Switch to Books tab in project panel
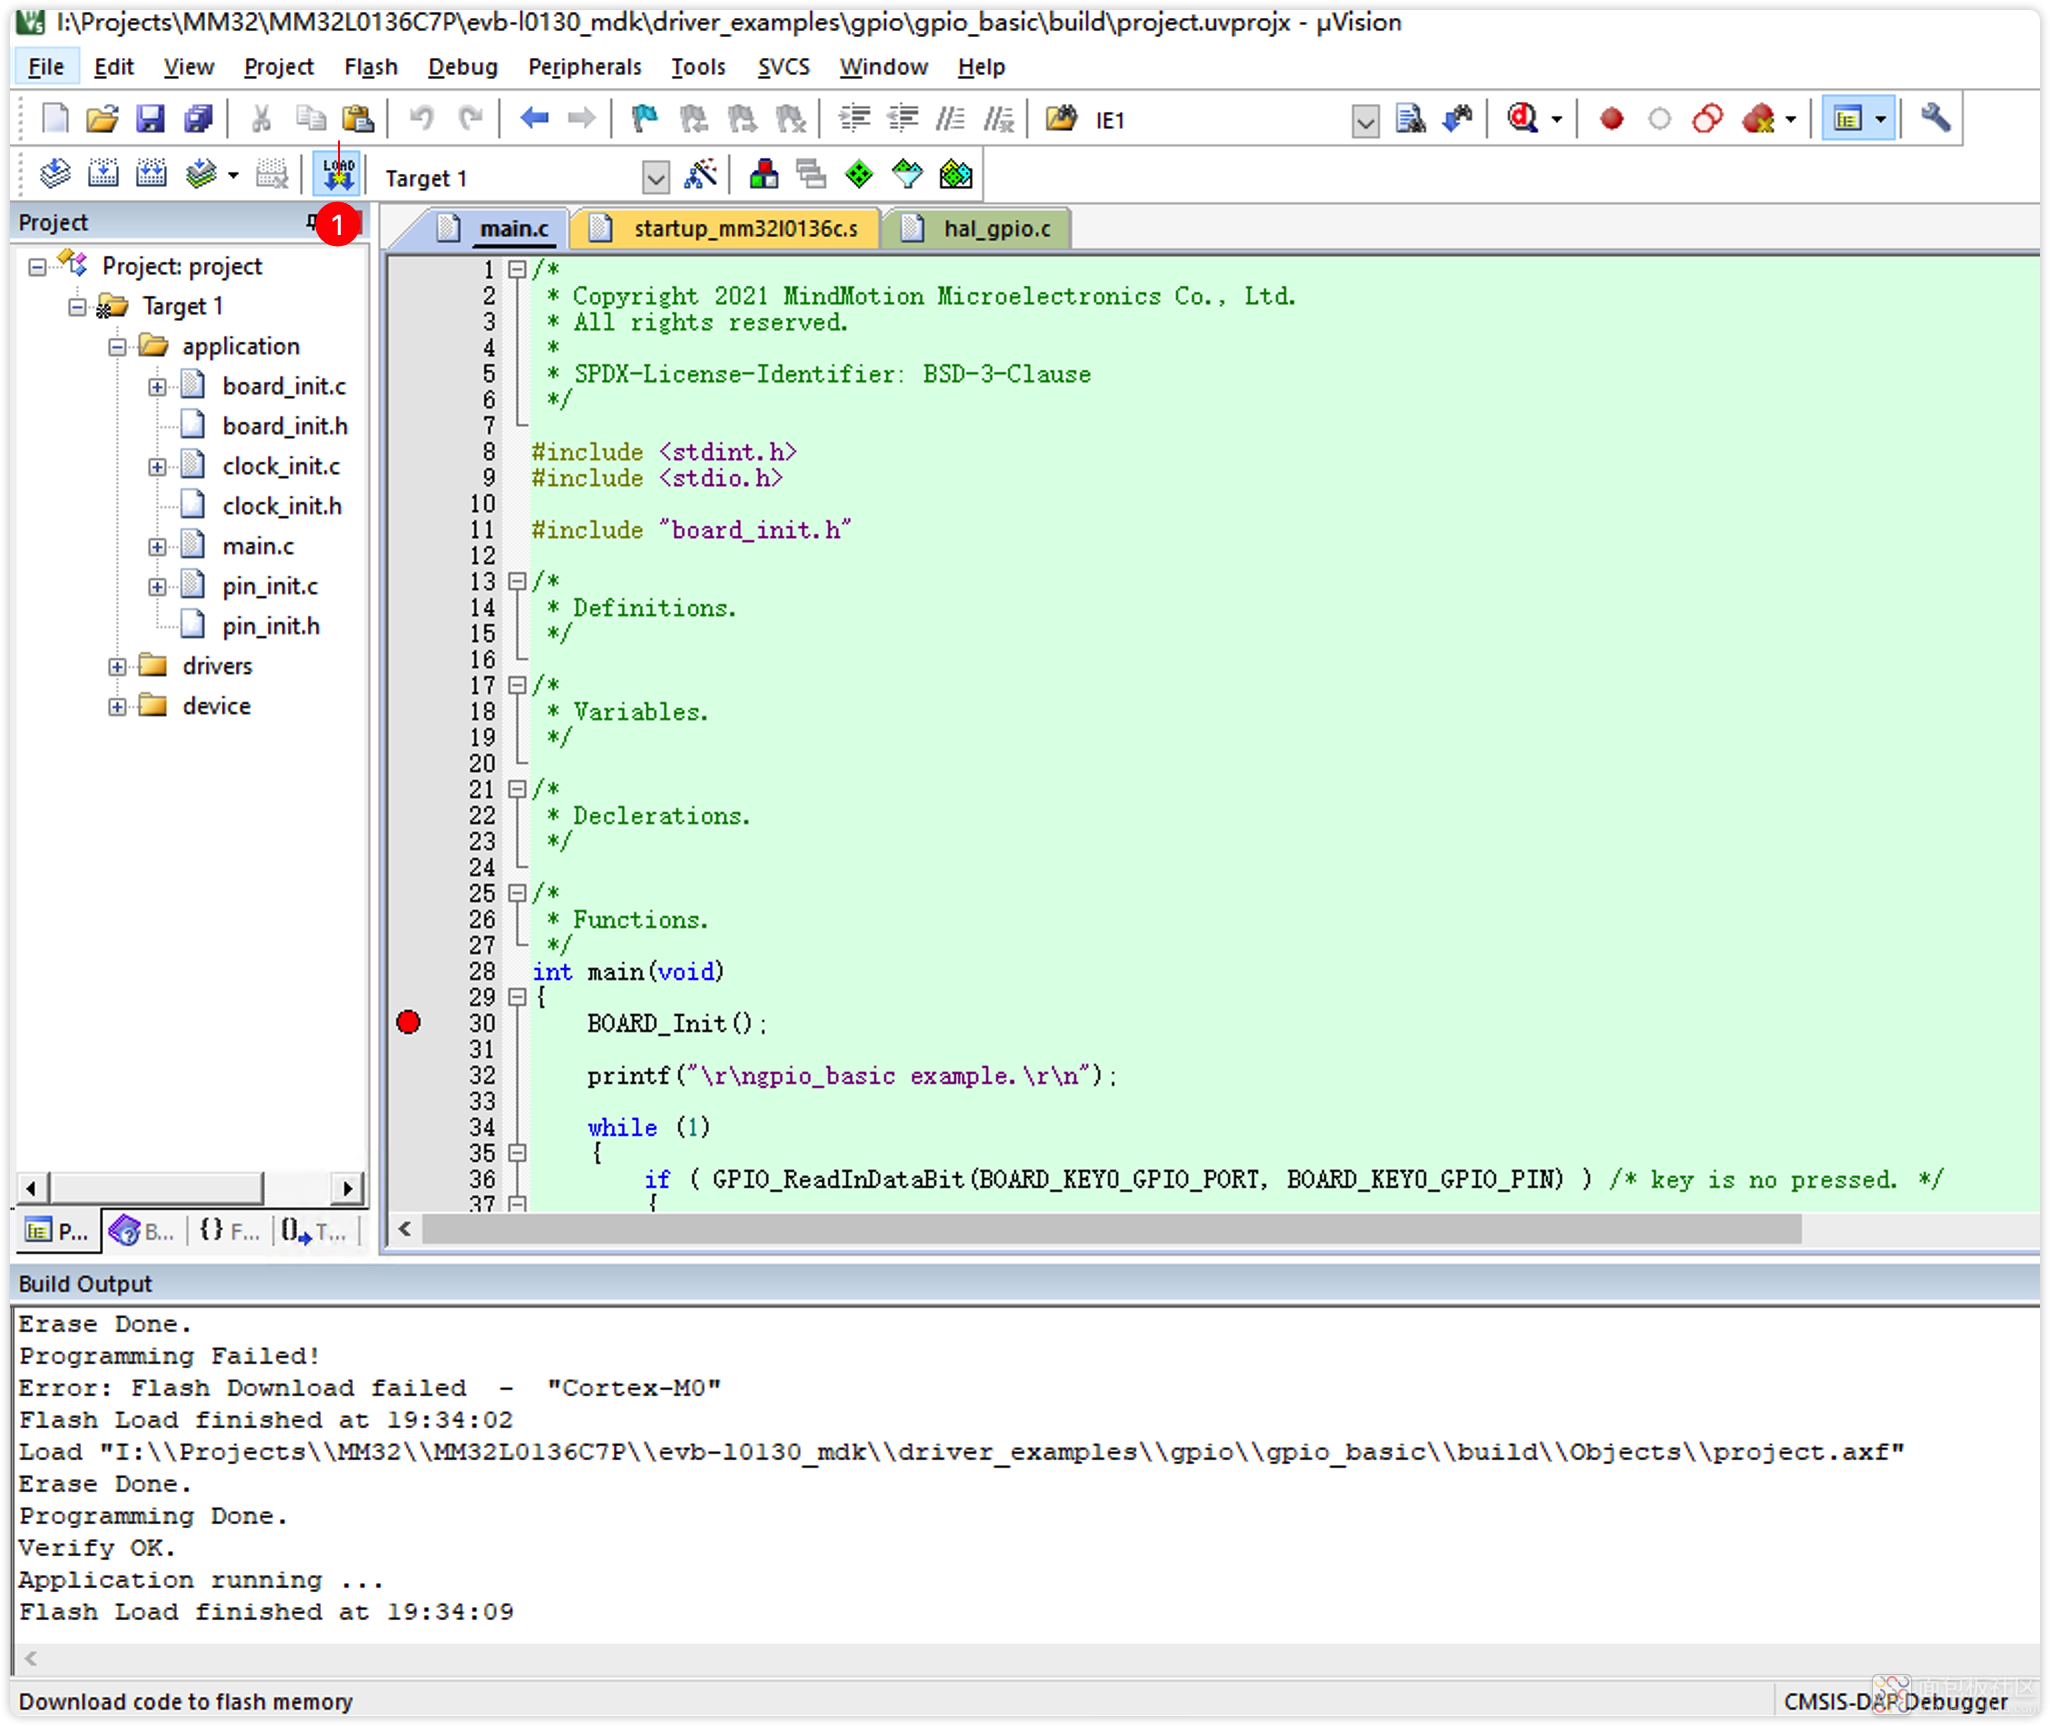This screenshot has width=2050, height=1726. (143, 1231)
